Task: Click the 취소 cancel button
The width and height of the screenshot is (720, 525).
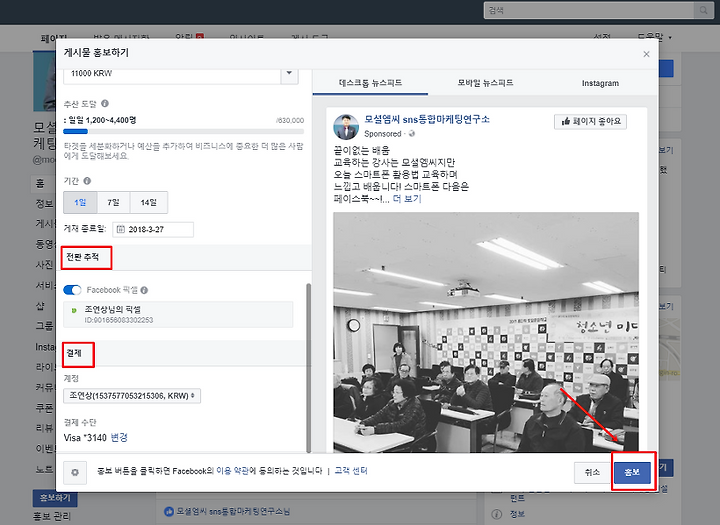Action: pyautogui.click(x=592, y=472)
